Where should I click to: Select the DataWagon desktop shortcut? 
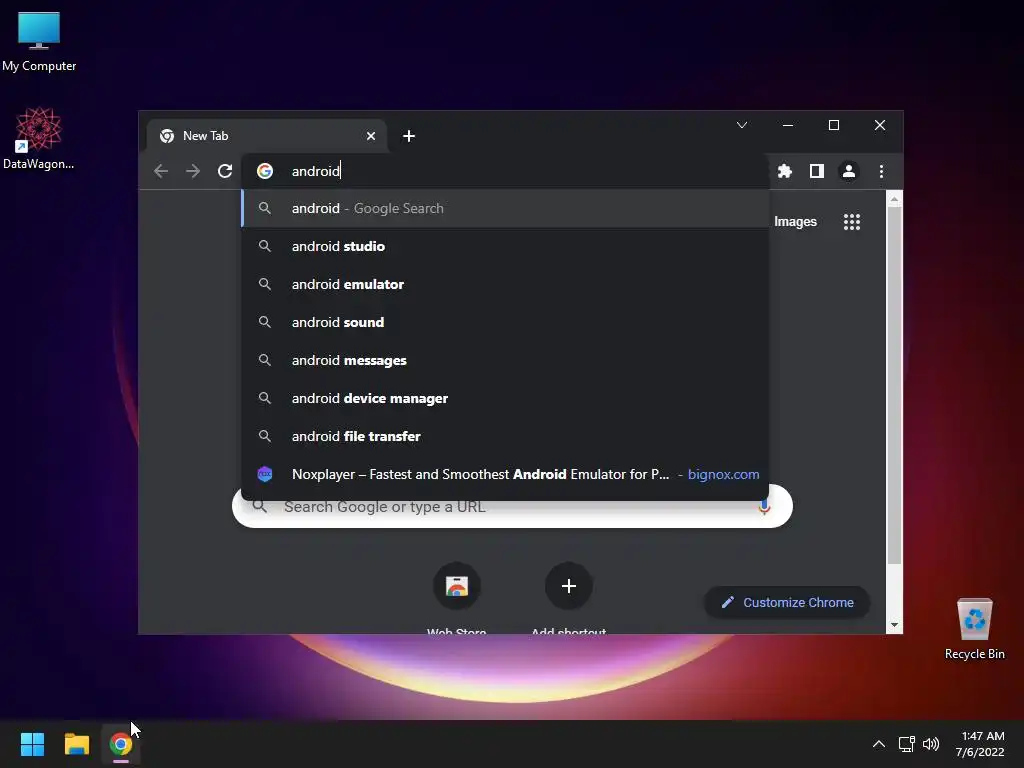pyautogui.click(x=39, y=138)
